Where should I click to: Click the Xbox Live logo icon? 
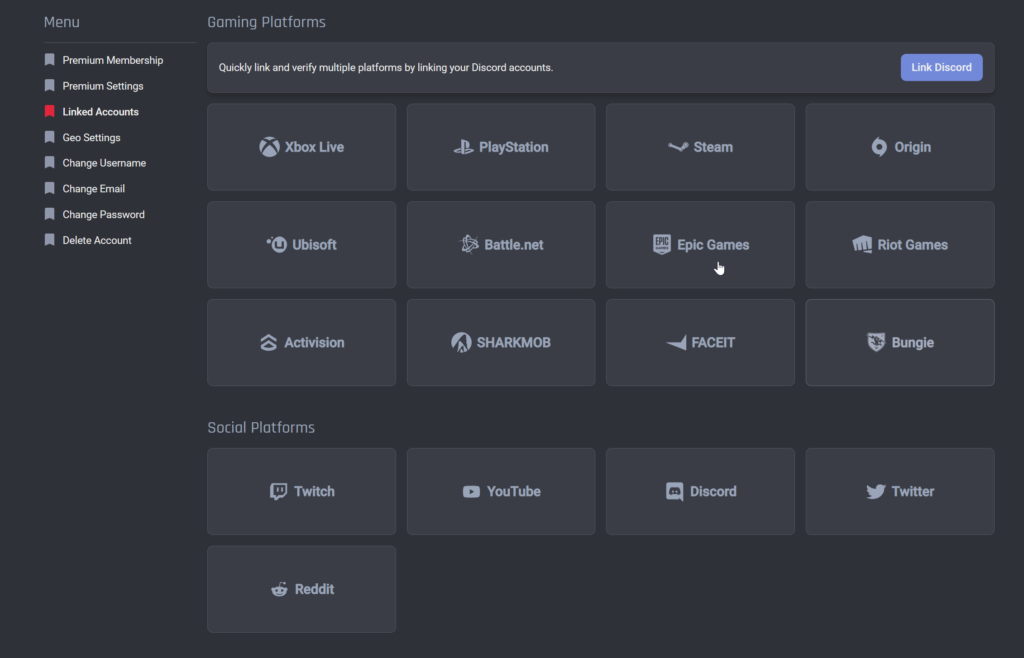point(269,147)
